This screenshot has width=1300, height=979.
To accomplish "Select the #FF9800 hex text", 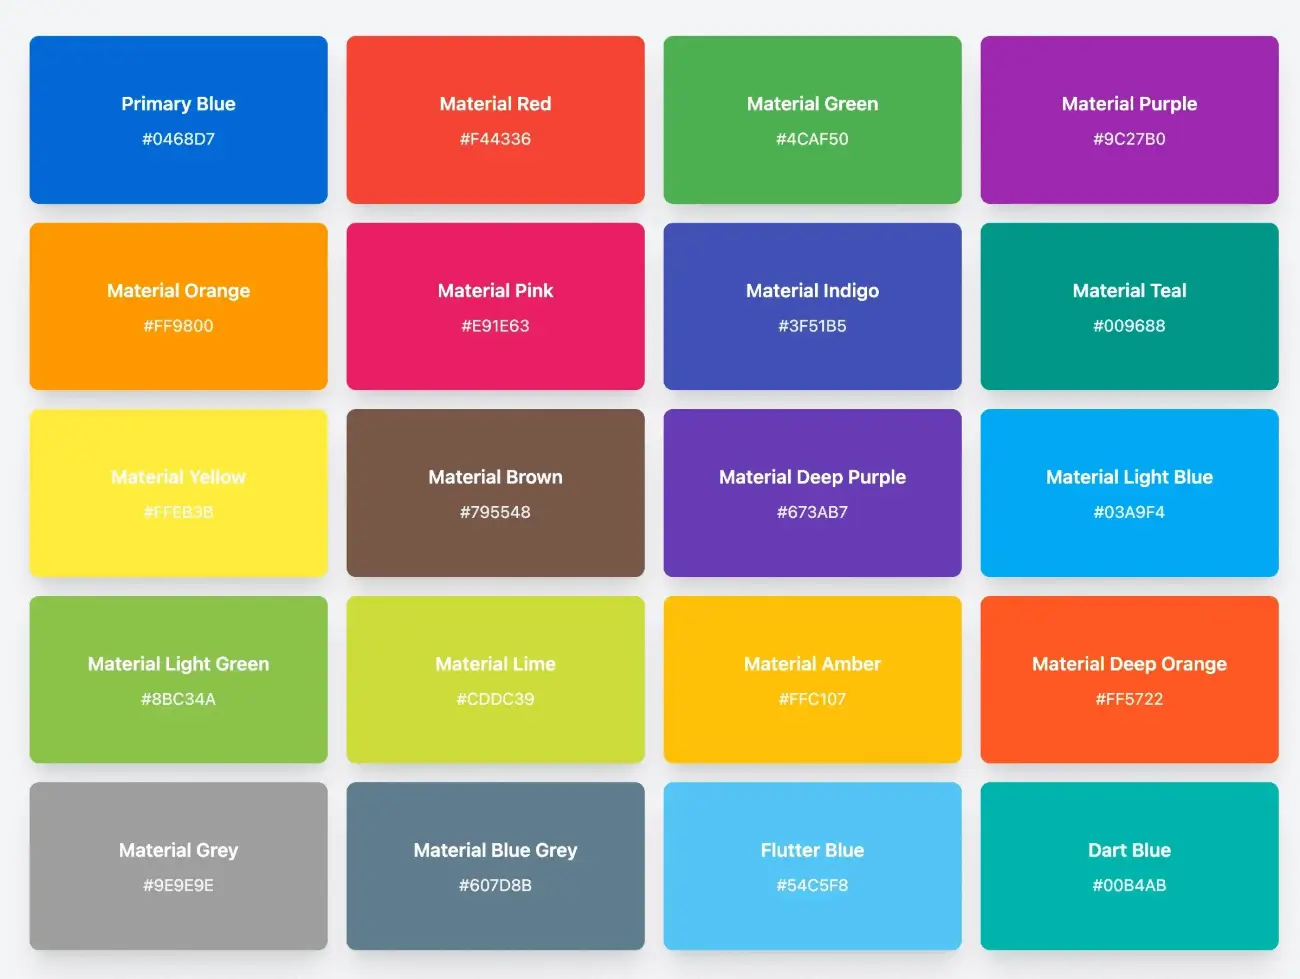I will pos(178,326).
